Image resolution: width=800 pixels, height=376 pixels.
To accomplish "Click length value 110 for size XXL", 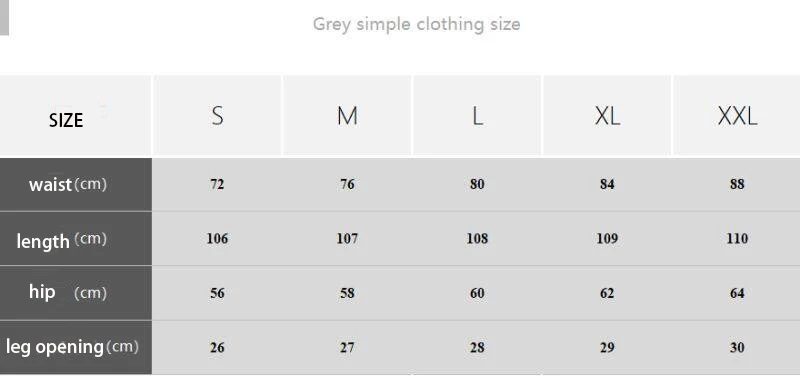I will click(737, 239).
